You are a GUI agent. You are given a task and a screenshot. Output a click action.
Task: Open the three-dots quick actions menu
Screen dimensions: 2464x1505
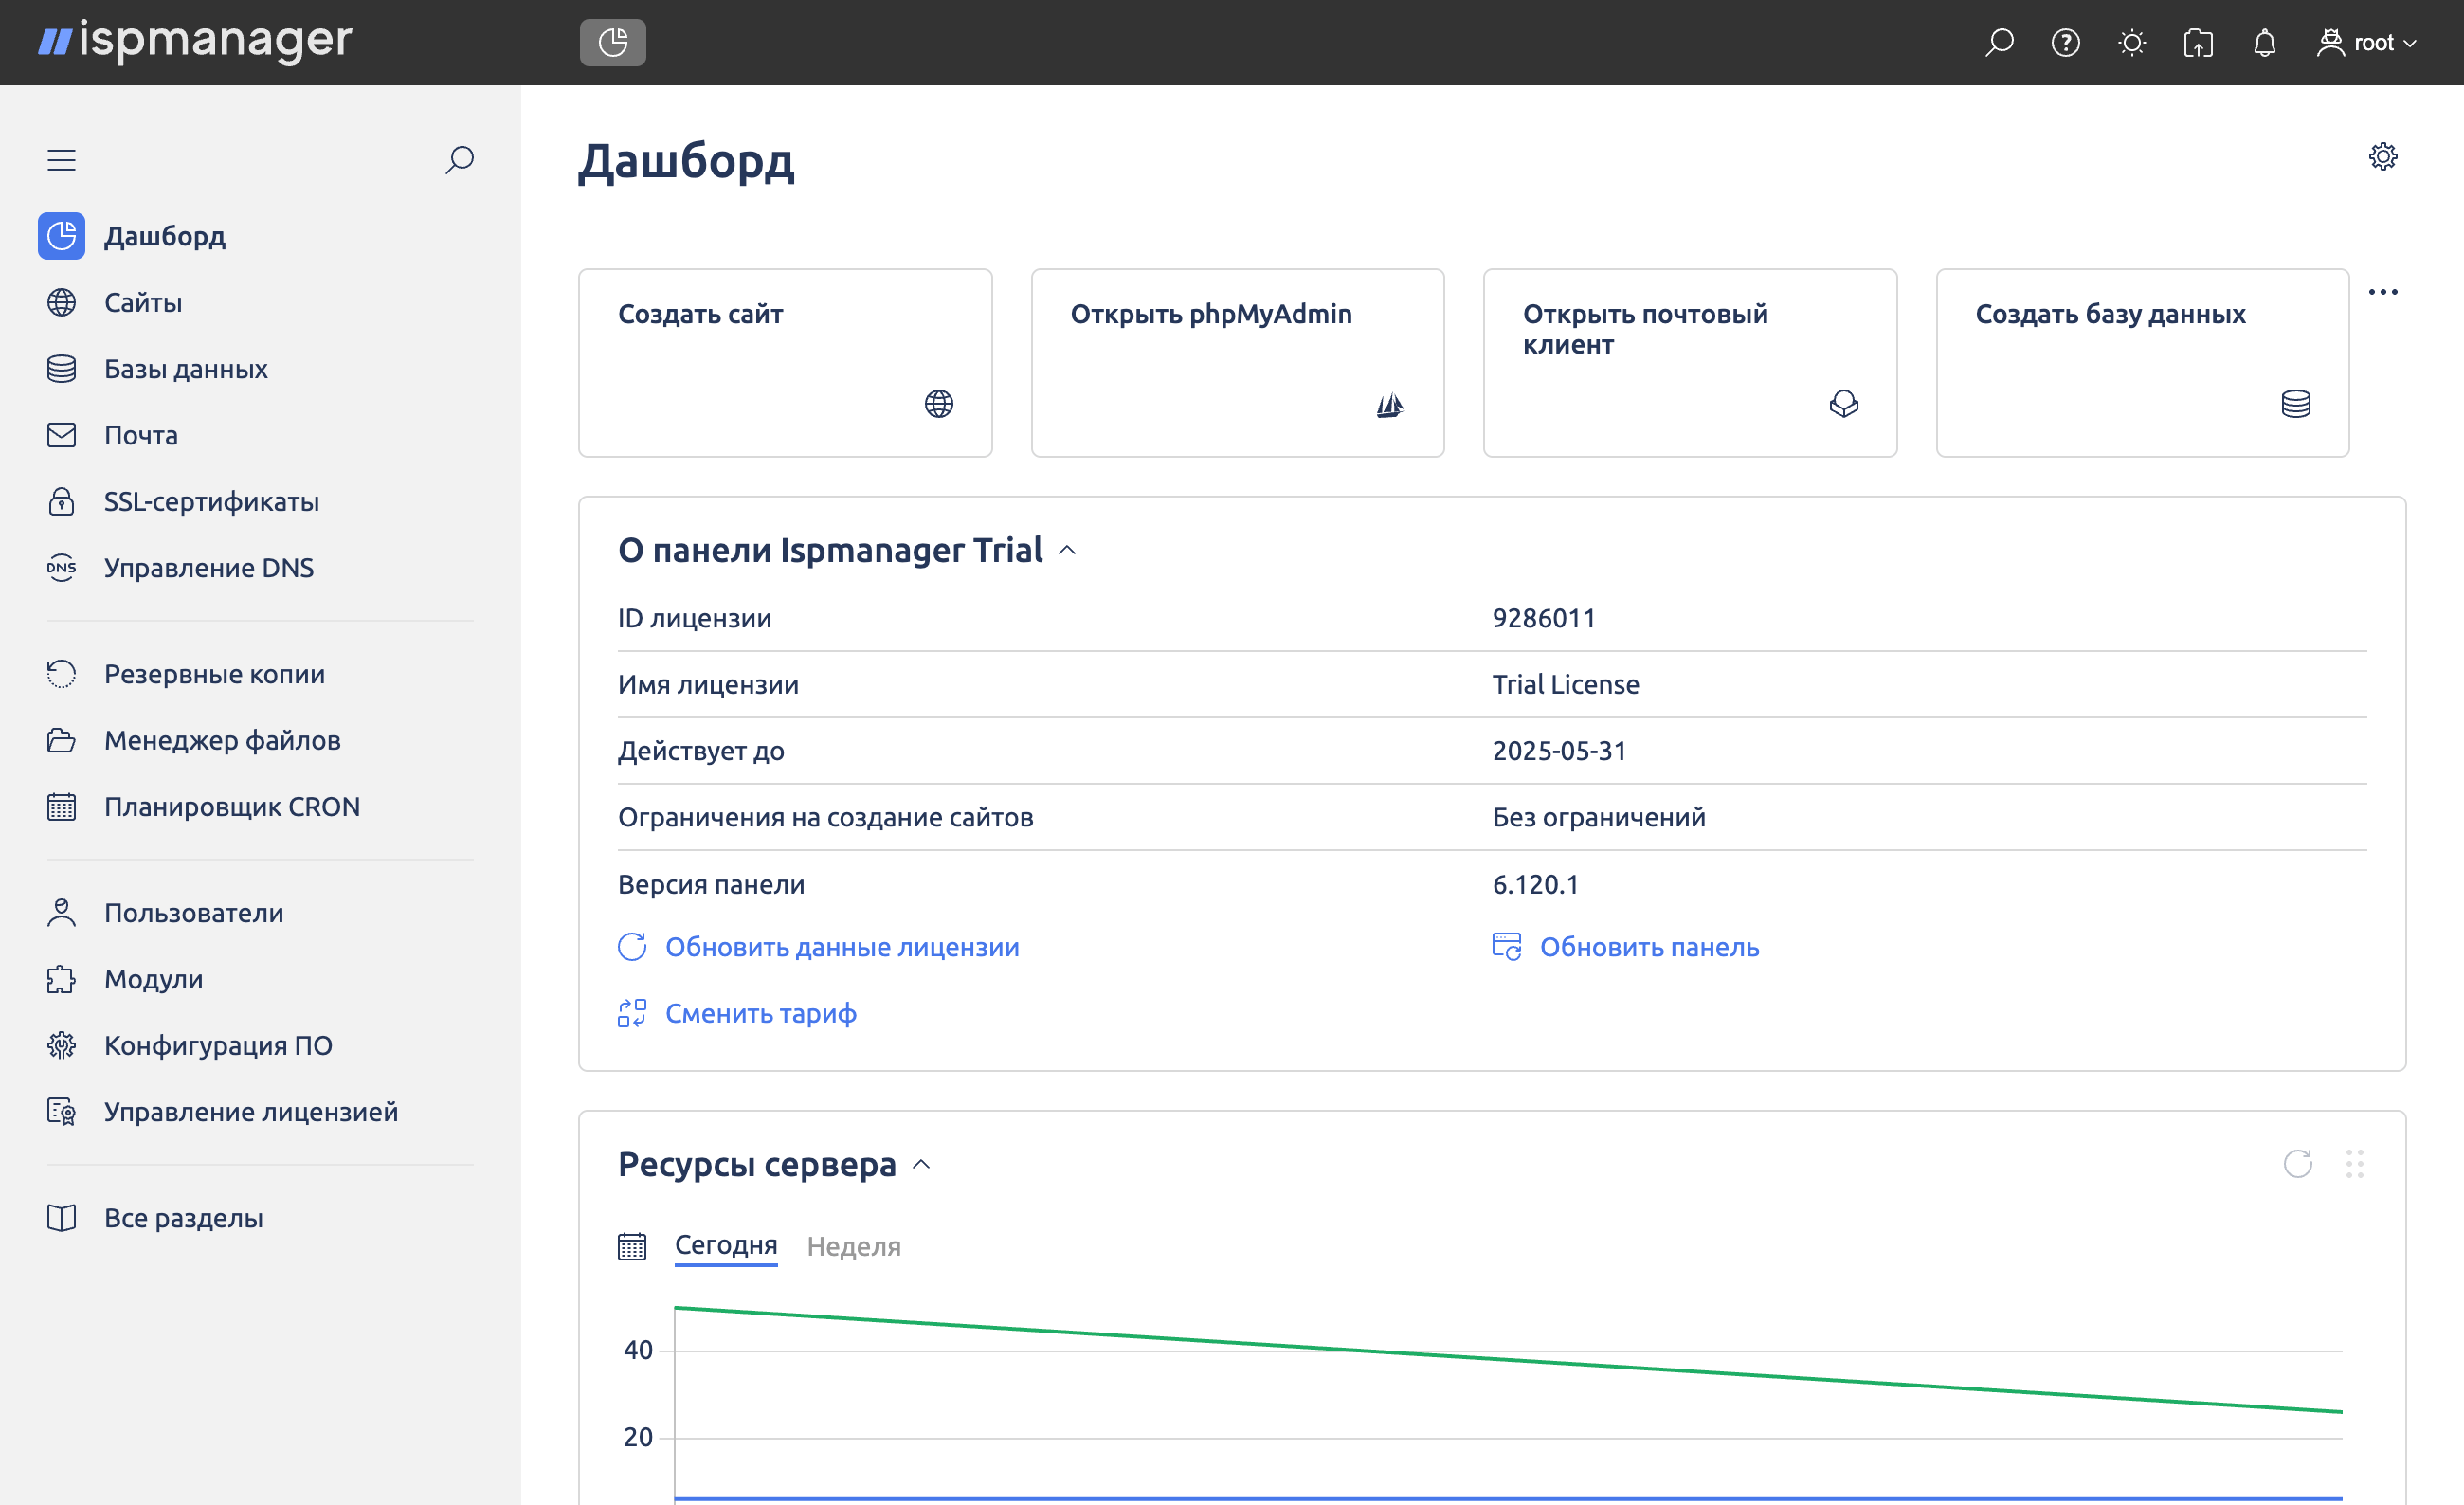coord(2383,292)
